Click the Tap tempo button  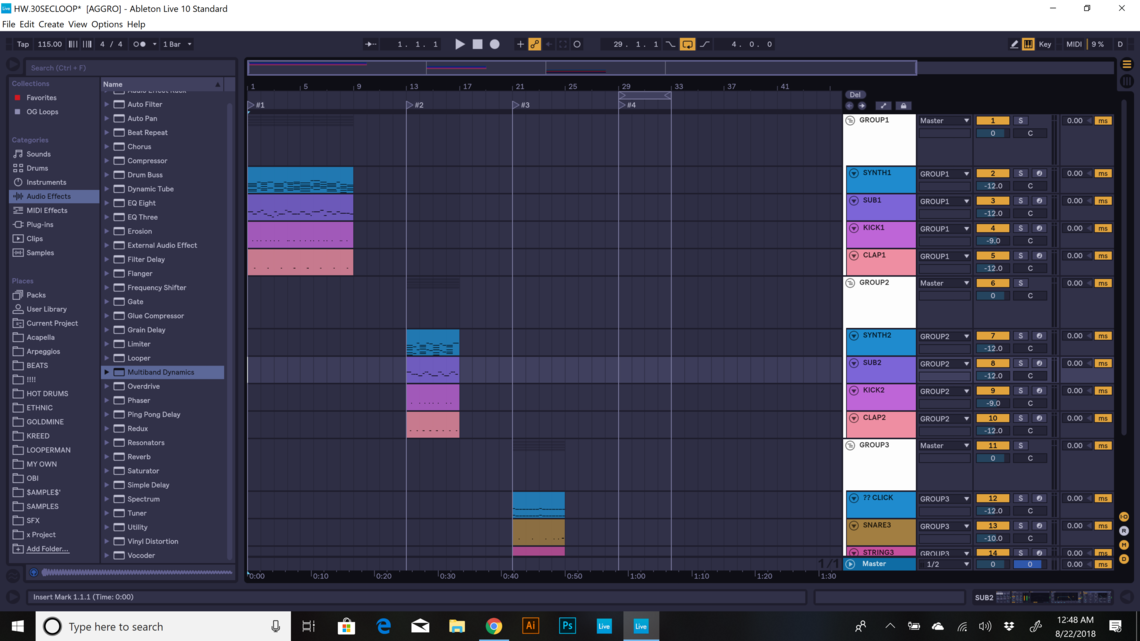click(23, 44)
